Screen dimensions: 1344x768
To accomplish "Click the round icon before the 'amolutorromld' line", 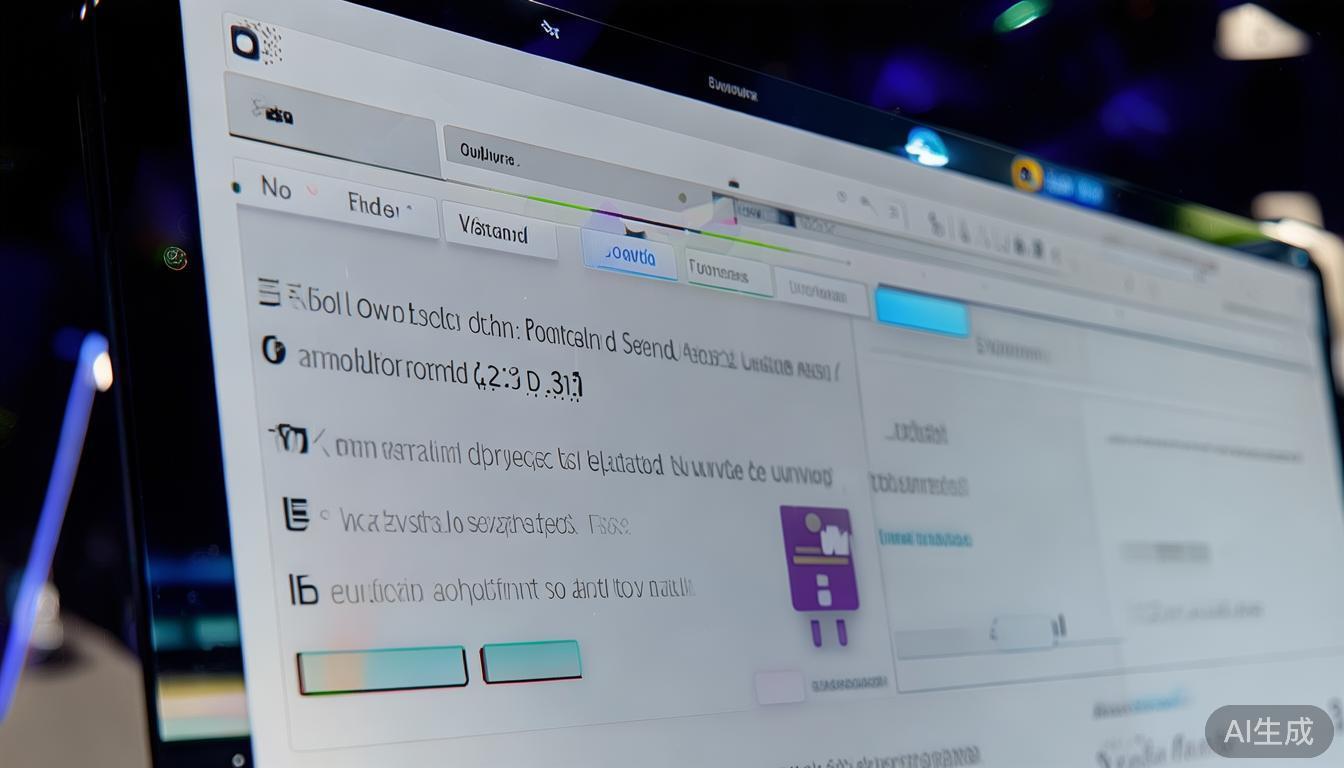I will click(x=273, y=350).
